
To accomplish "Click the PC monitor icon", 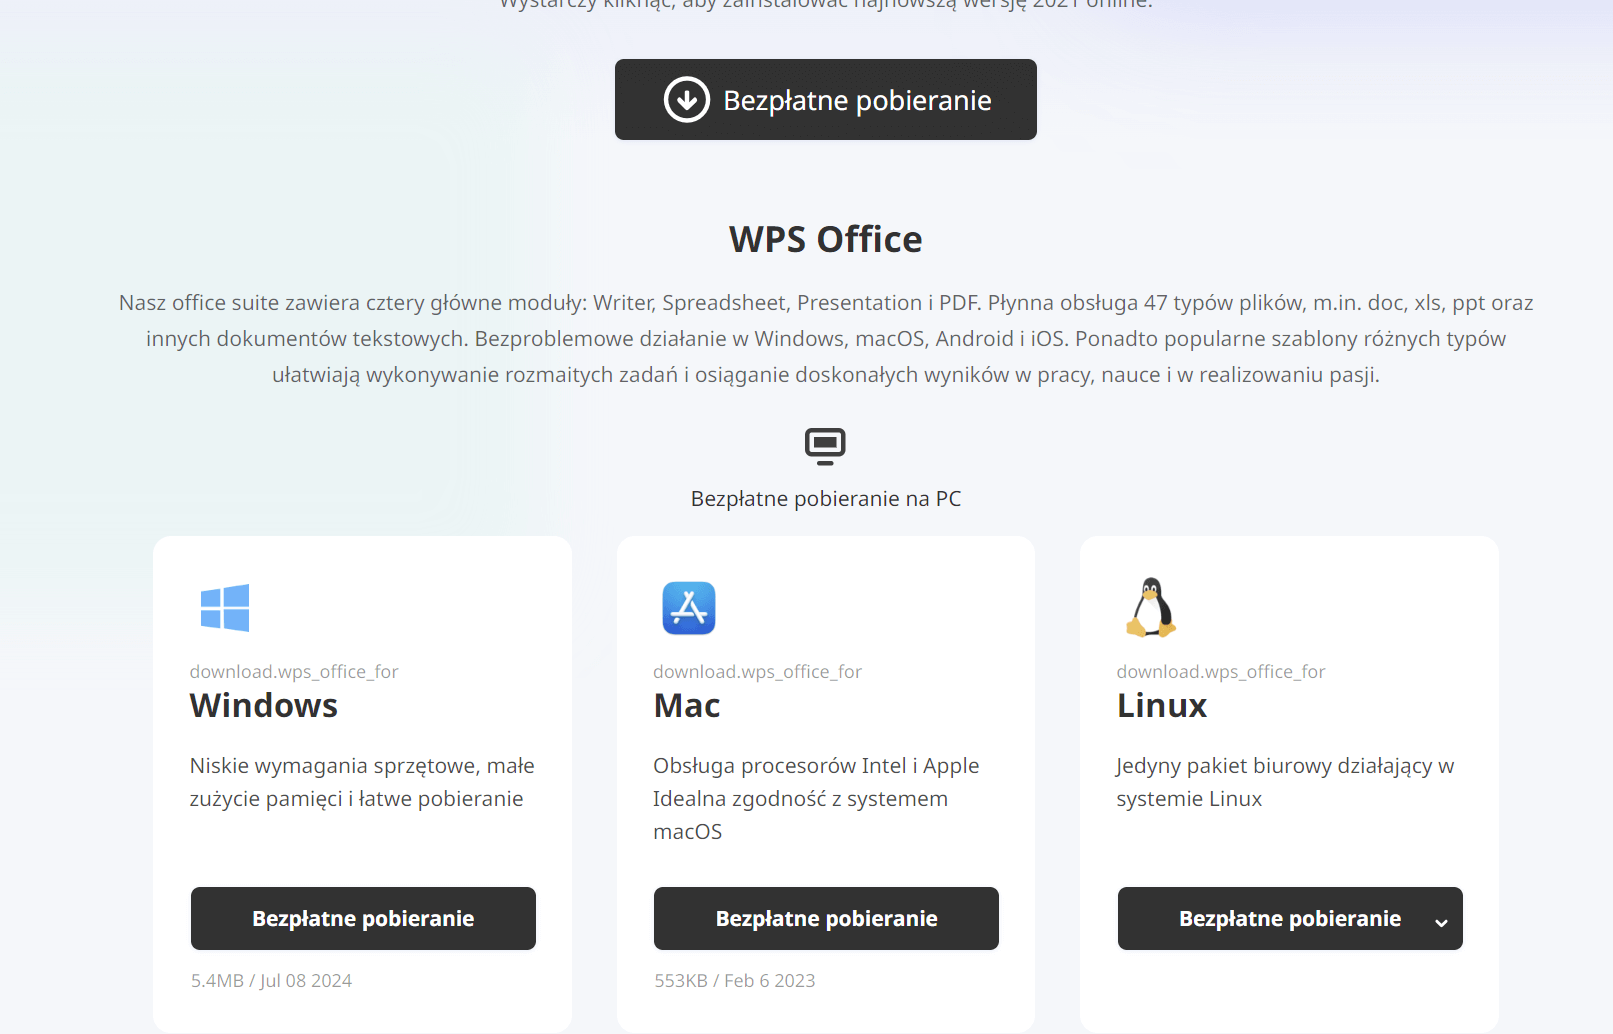I will pos(825,446).
